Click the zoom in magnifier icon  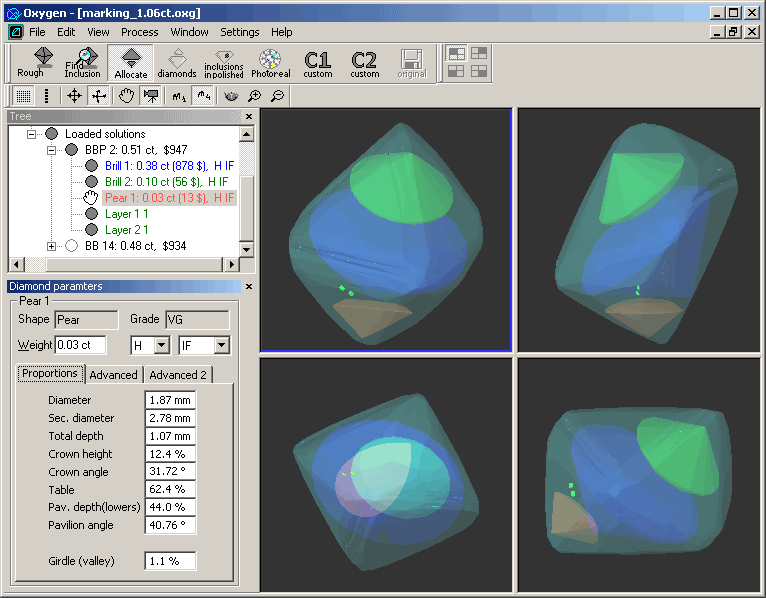tap(255, 96)
